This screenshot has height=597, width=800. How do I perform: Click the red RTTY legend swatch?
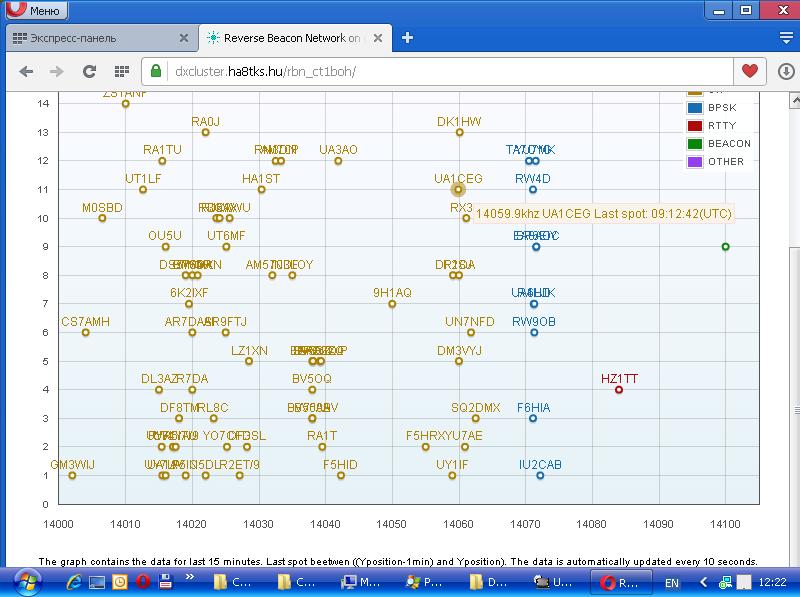click(694, 126)
